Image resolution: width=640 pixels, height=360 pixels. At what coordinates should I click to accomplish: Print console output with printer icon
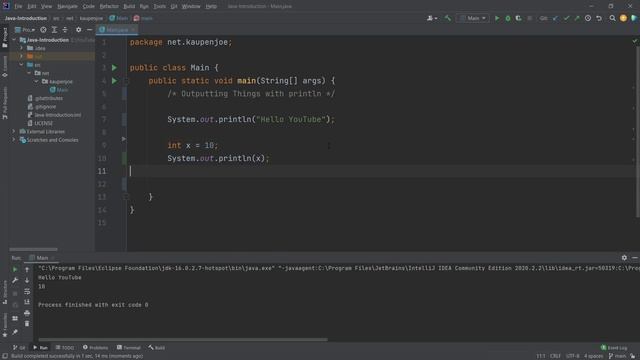click(x=27, y=313)
